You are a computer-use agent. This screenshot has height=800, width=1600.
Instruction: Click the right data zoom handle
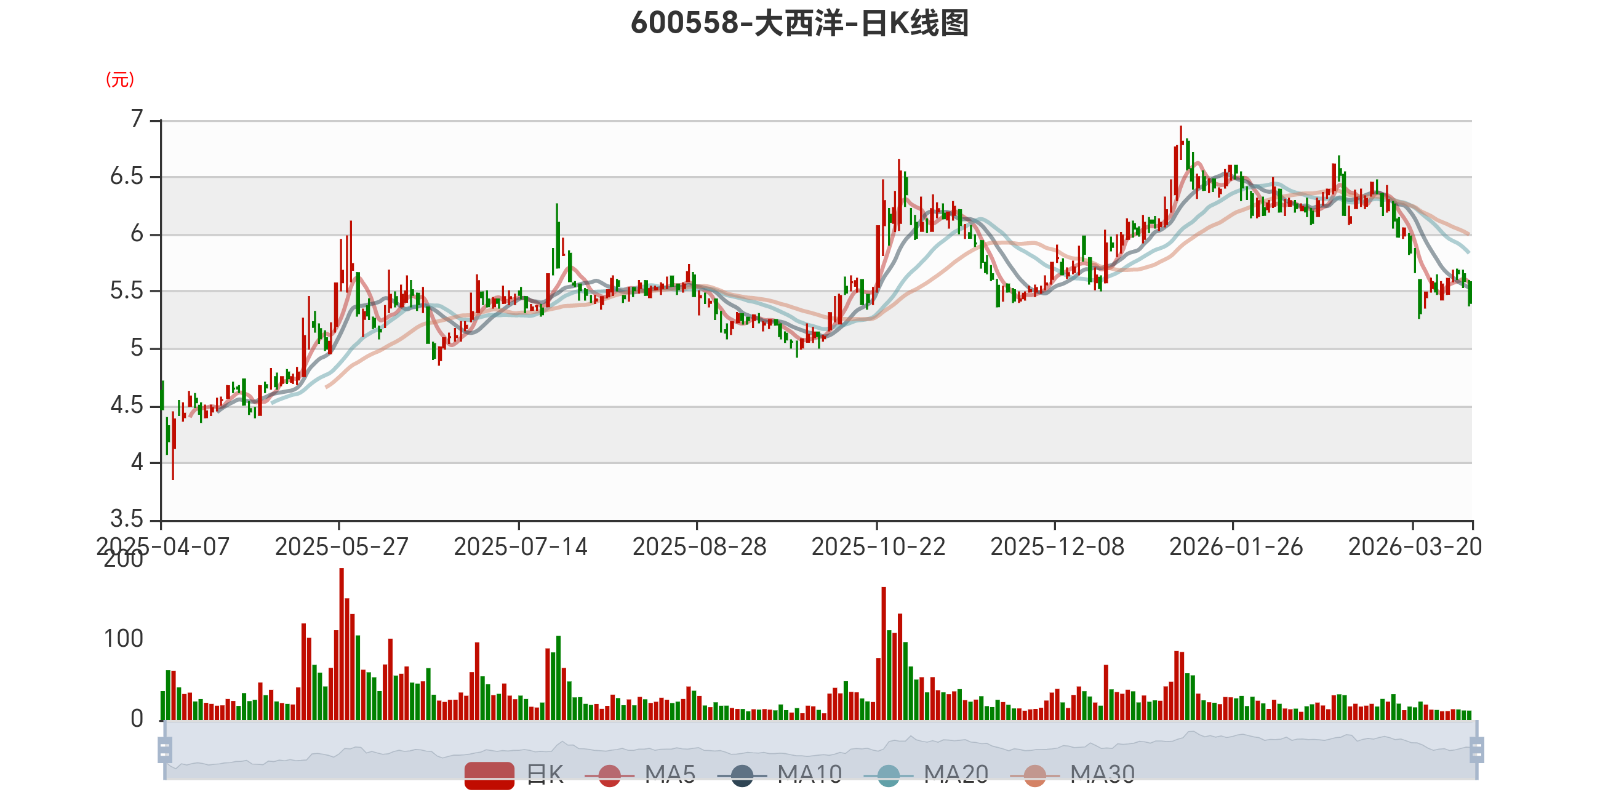(x=1476, y=750)
